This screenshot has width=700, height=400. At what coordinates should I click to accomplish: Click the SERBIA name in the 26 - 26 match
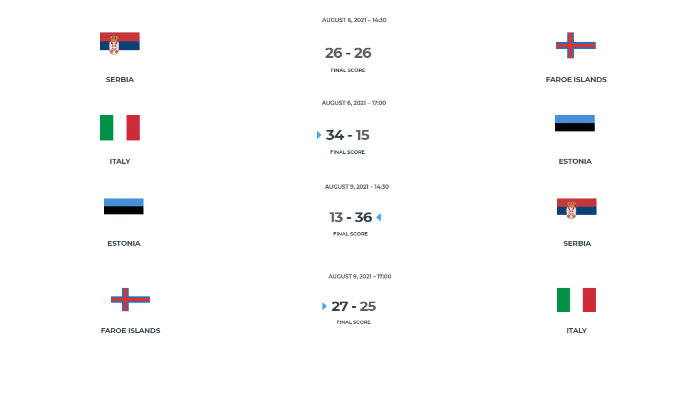(119, 79)
